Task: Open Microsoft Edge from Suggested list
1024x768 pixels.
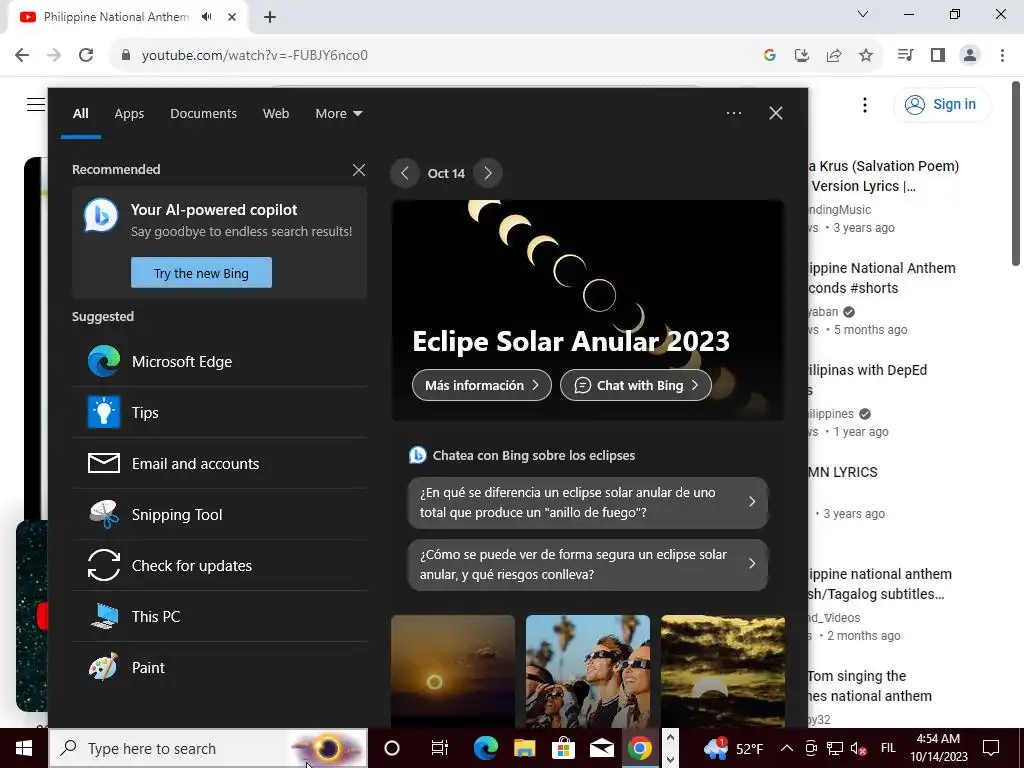Action: tap(219, 361)
